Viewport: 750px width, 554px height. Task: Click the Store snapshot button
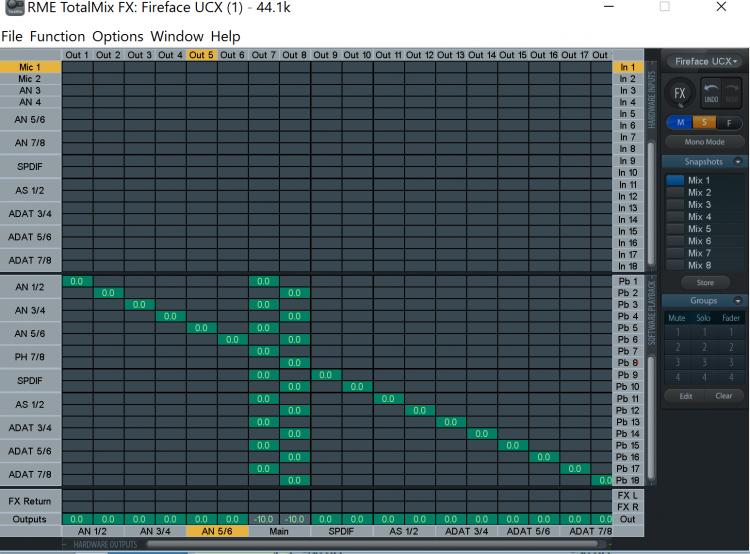[705, 283]
